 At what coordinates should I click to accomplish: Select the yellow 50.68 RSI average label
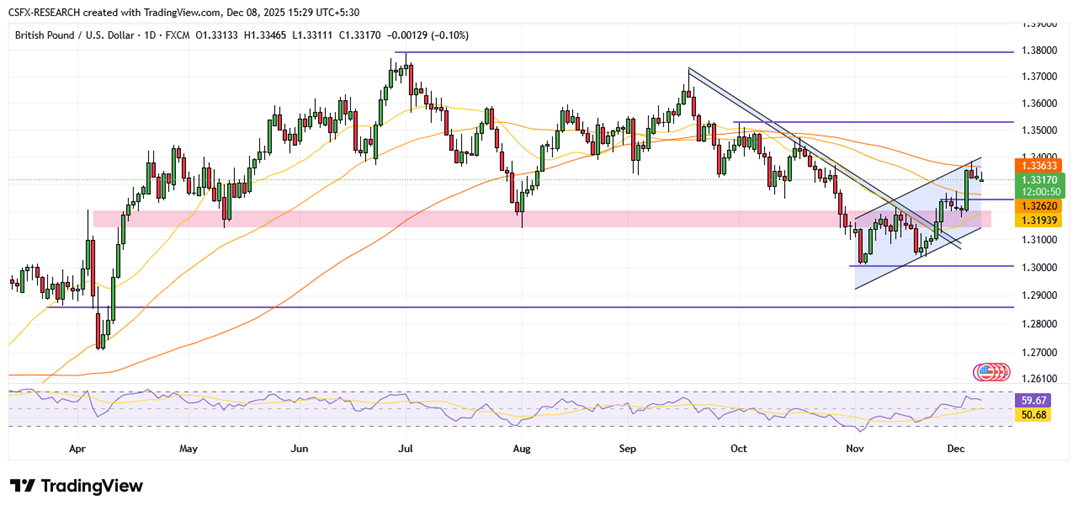[1031, 413]
